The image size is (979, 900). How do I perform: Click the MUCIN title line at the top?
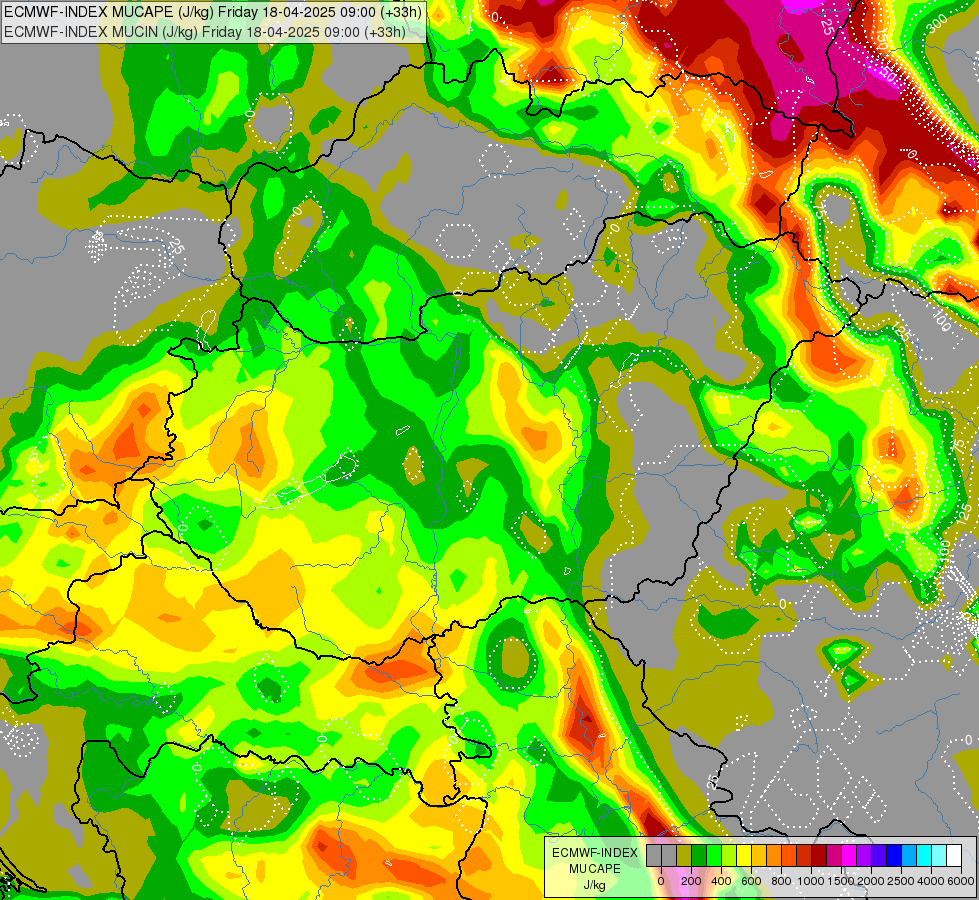(x=205, y=32)
